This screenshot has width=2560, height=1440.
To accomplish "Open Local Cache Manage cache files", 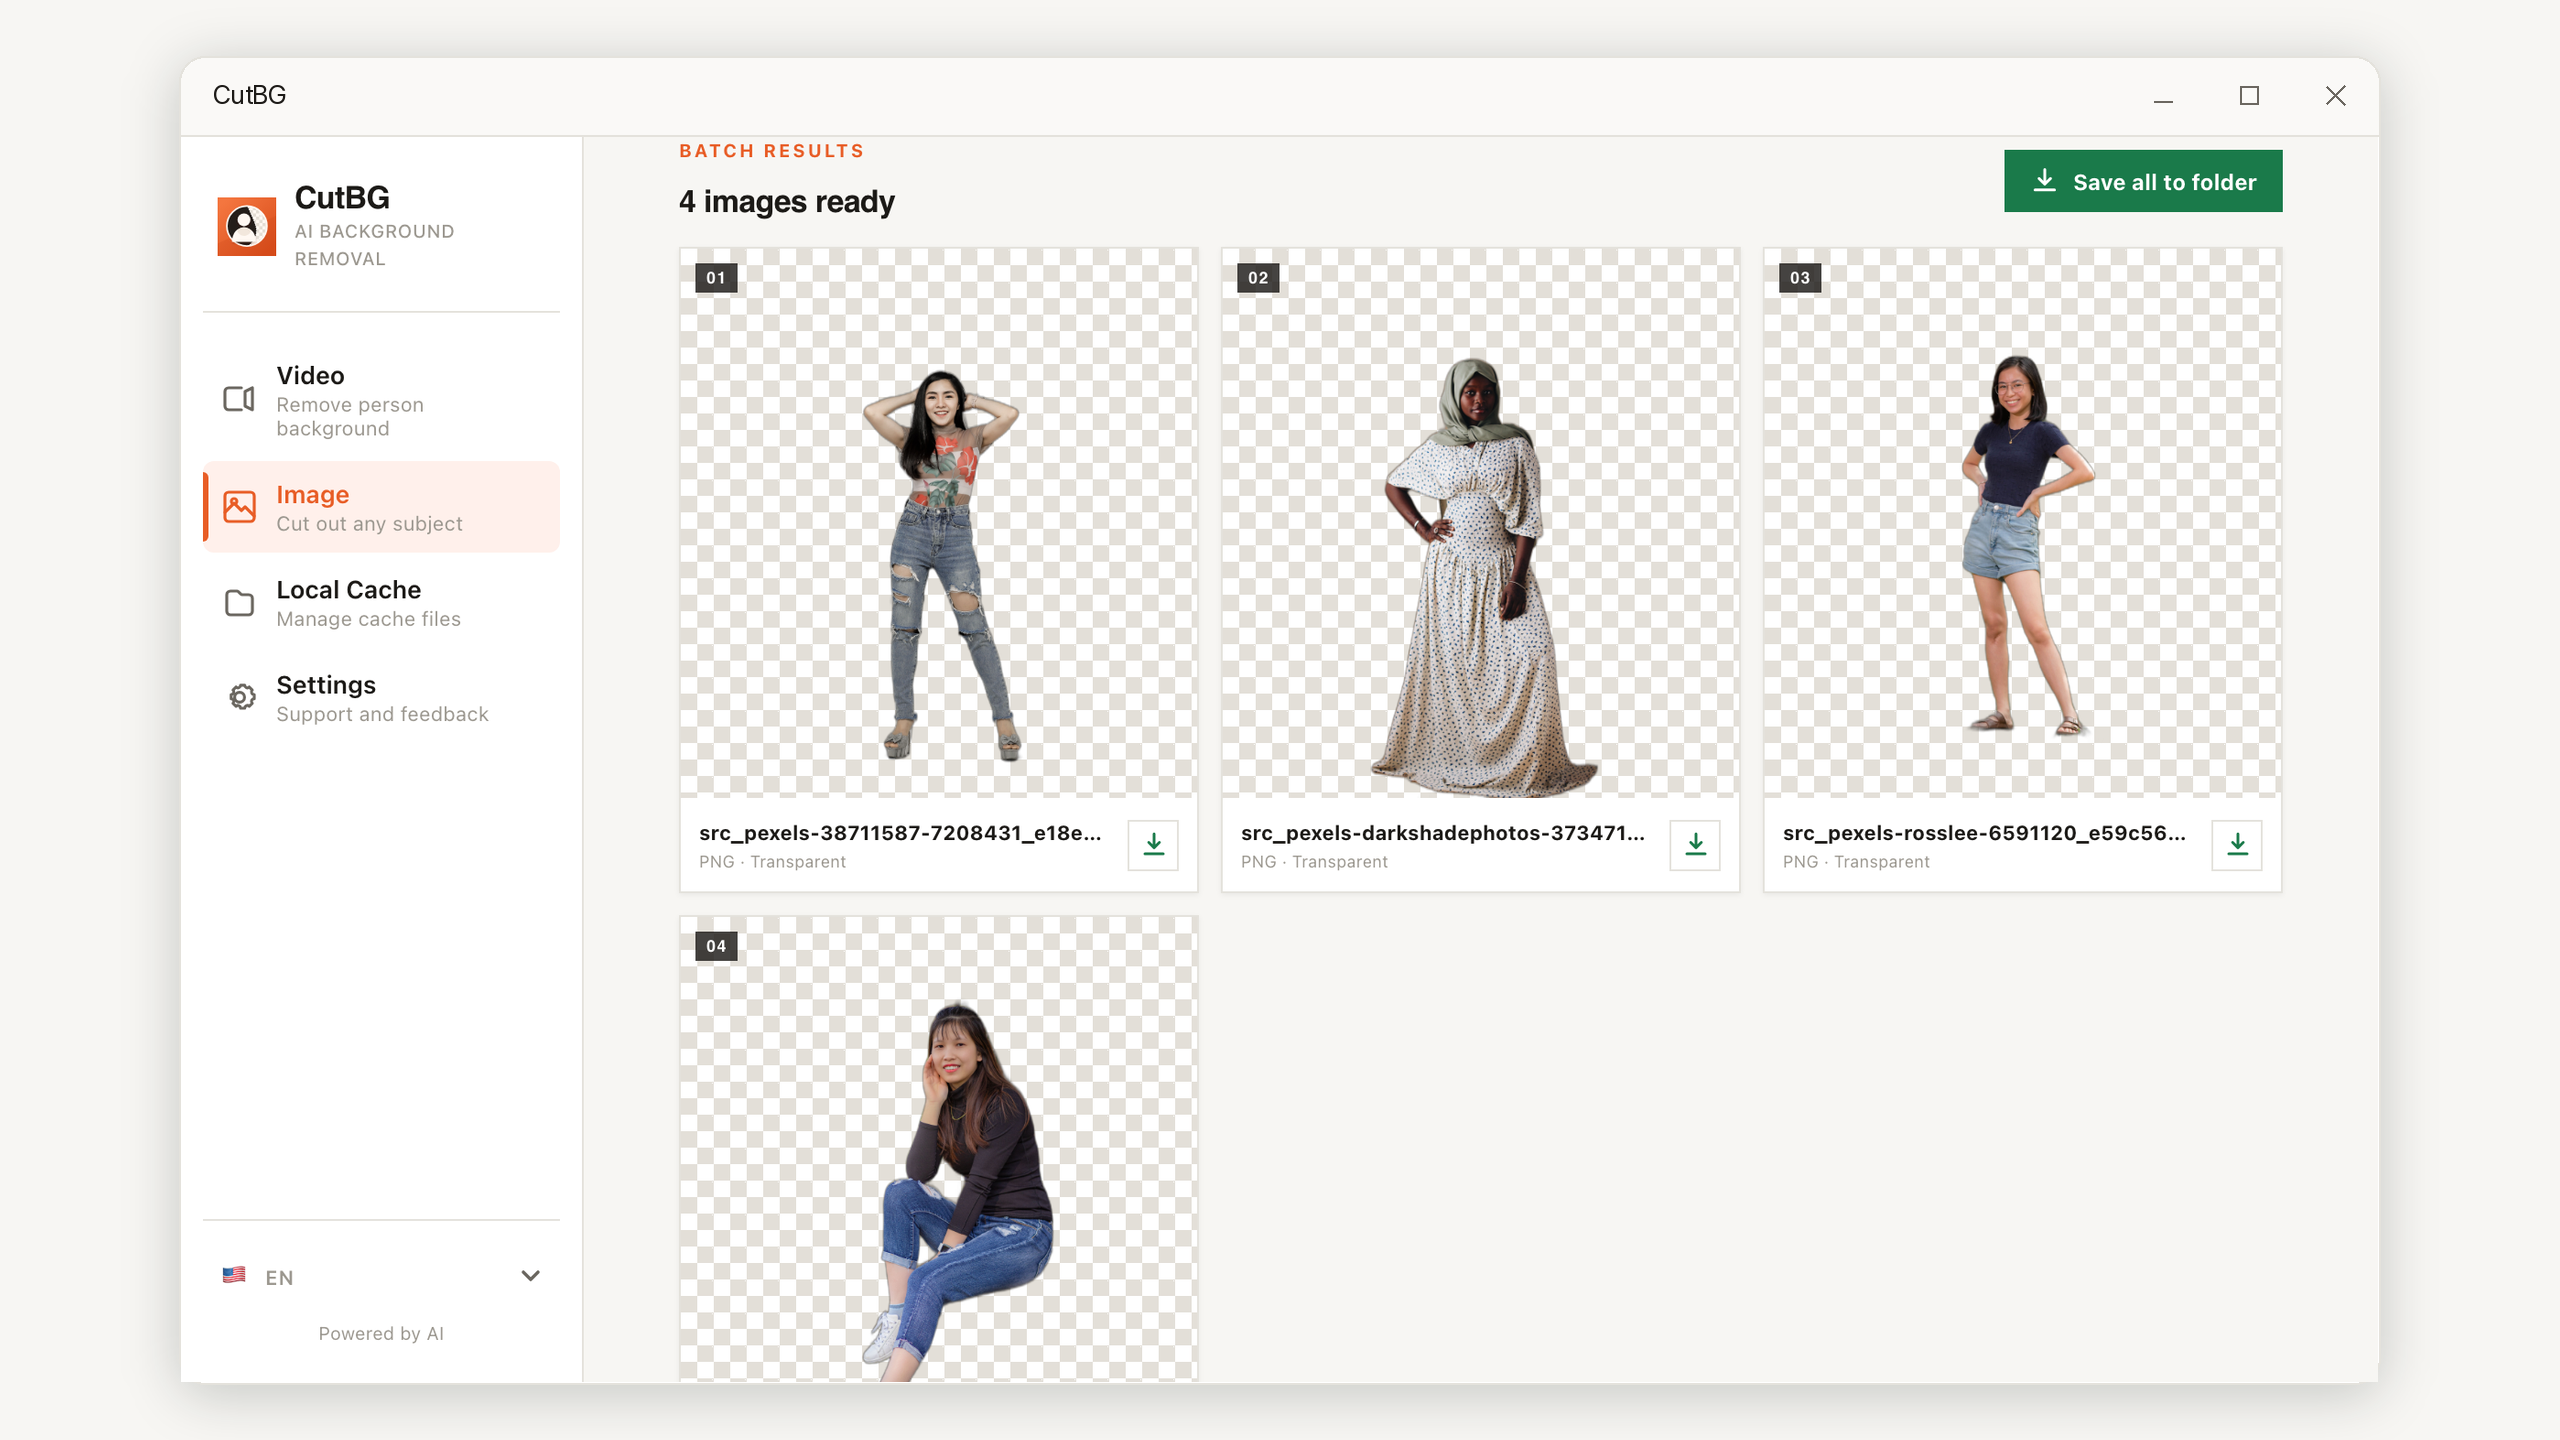I will 381,603.
